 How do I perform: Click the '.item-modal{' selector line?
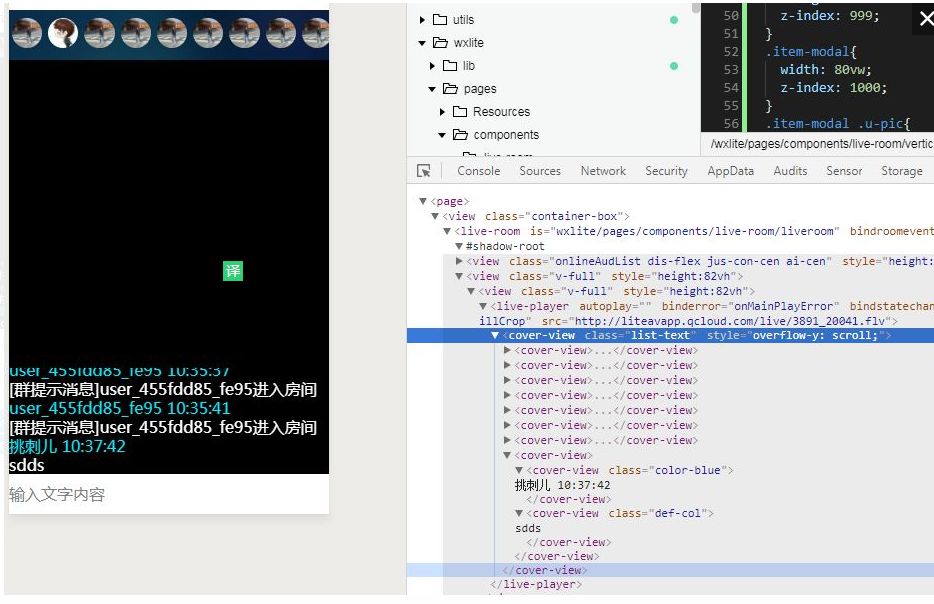(x=811, y=52)
